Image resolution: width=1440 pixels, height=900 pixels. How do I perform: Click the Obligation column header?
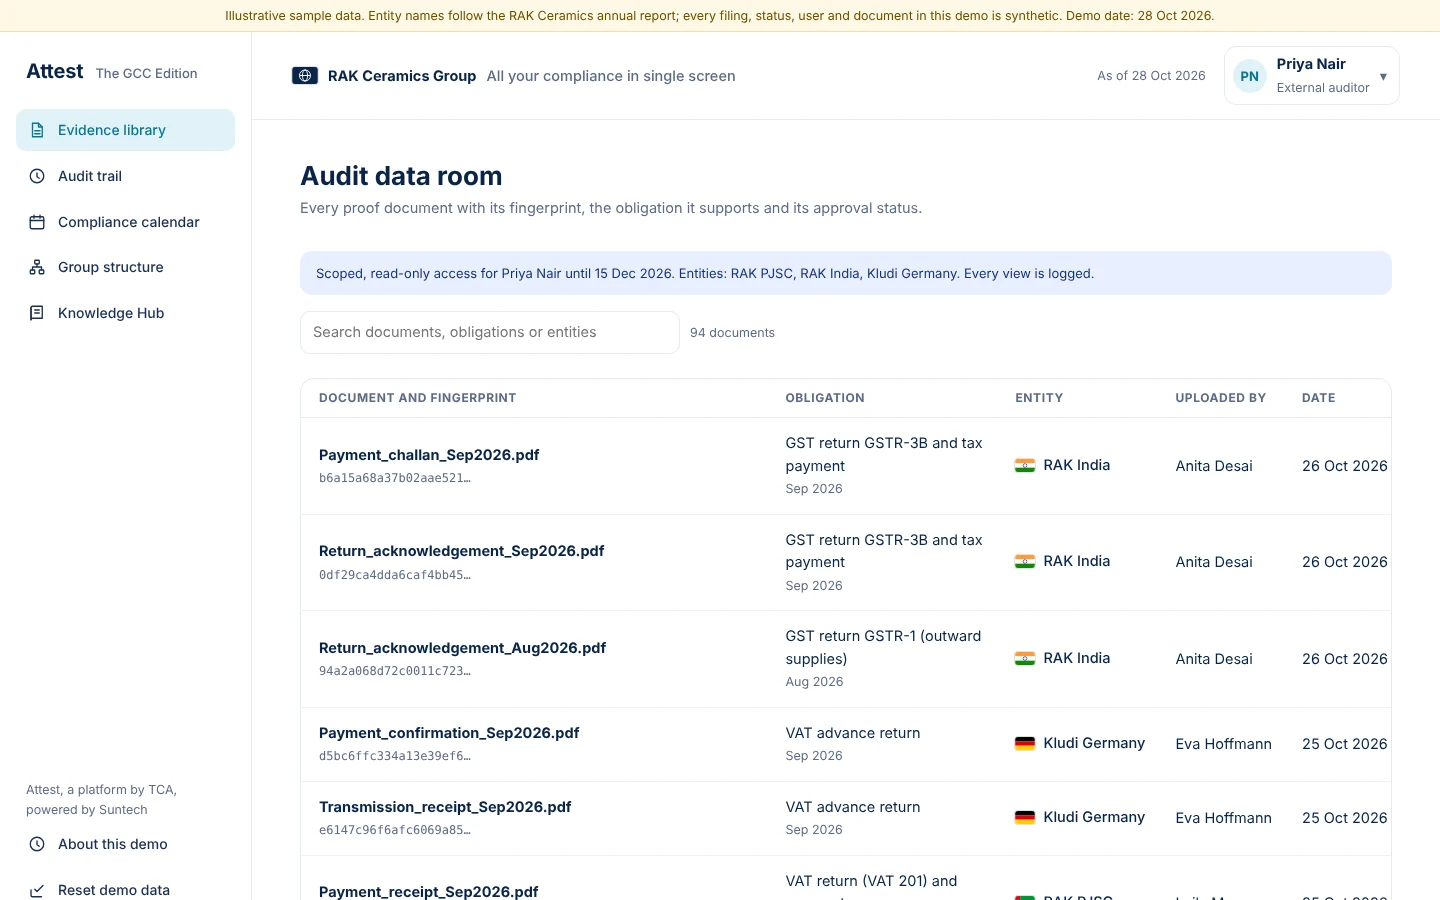click(x=825, y=398)
